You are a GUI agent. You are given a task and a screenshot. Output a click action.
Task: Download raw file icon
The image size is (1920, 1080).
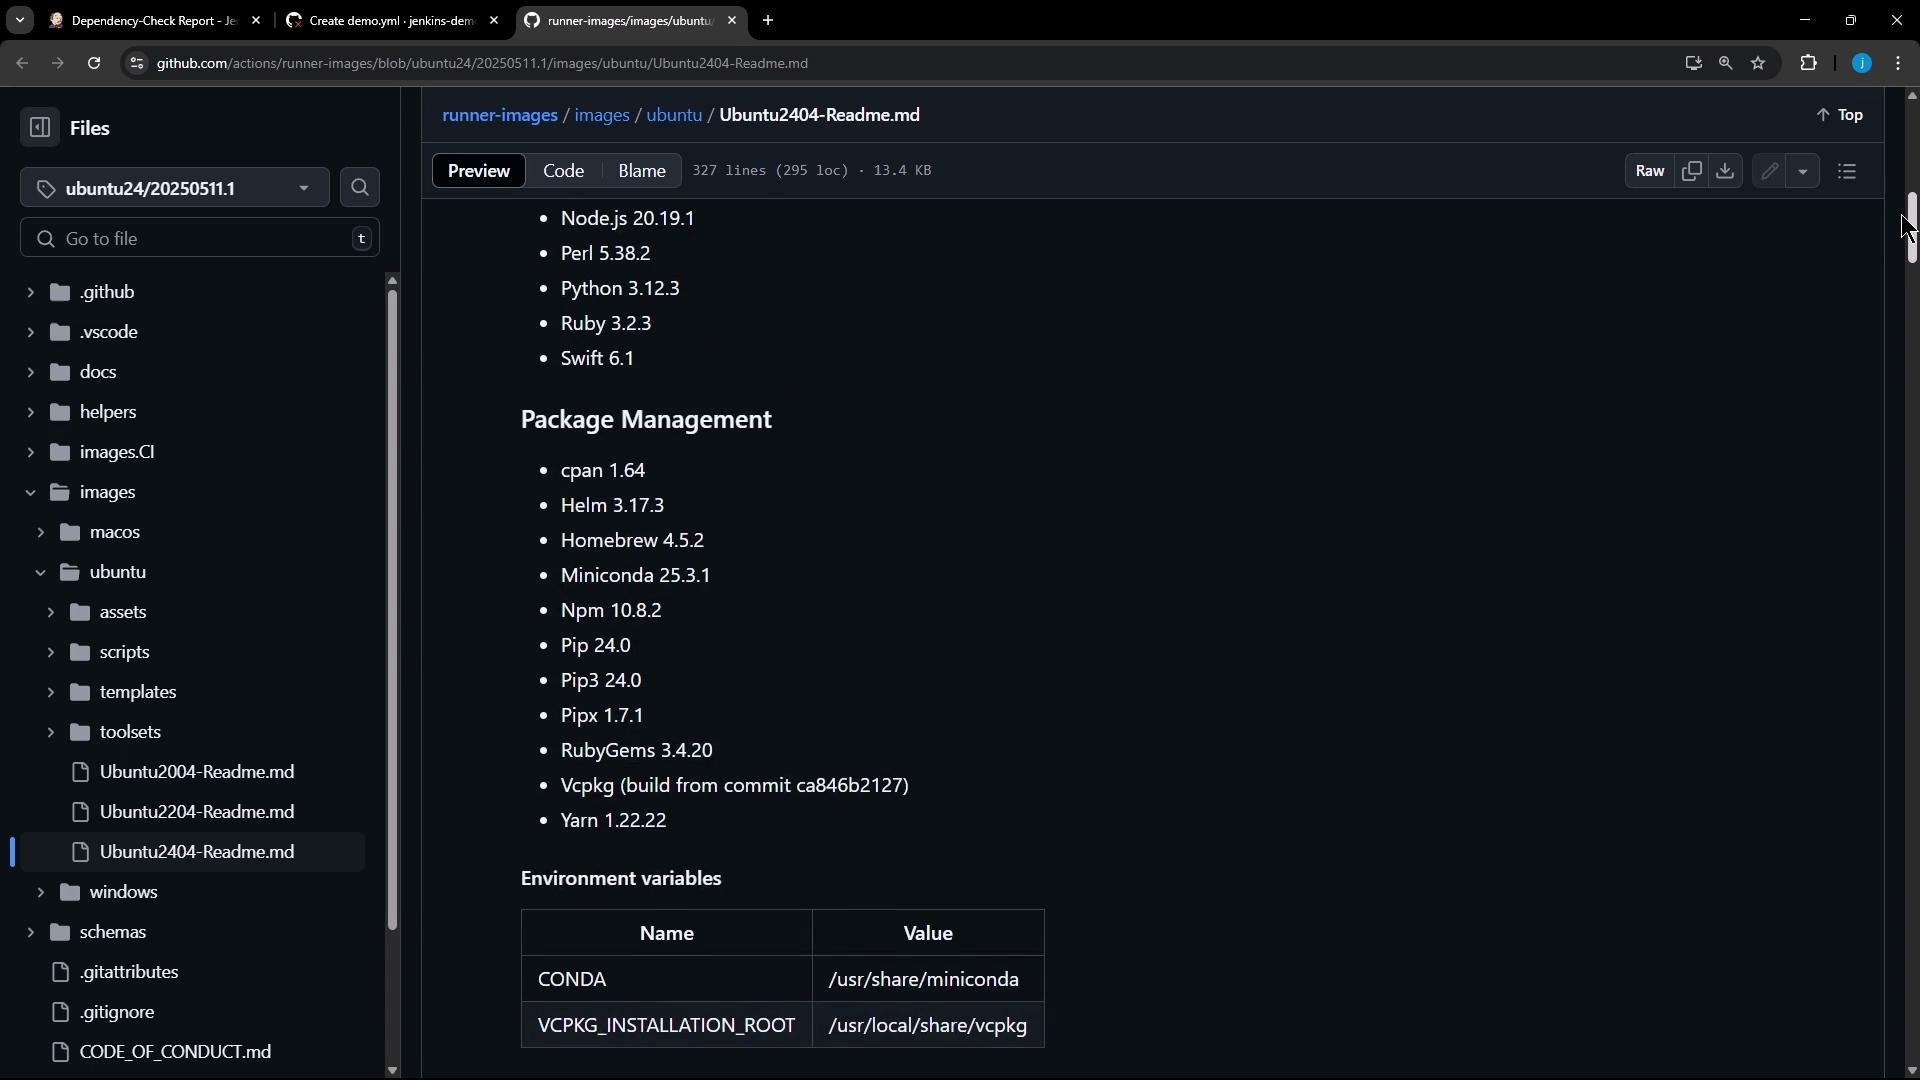point(1725,171)
